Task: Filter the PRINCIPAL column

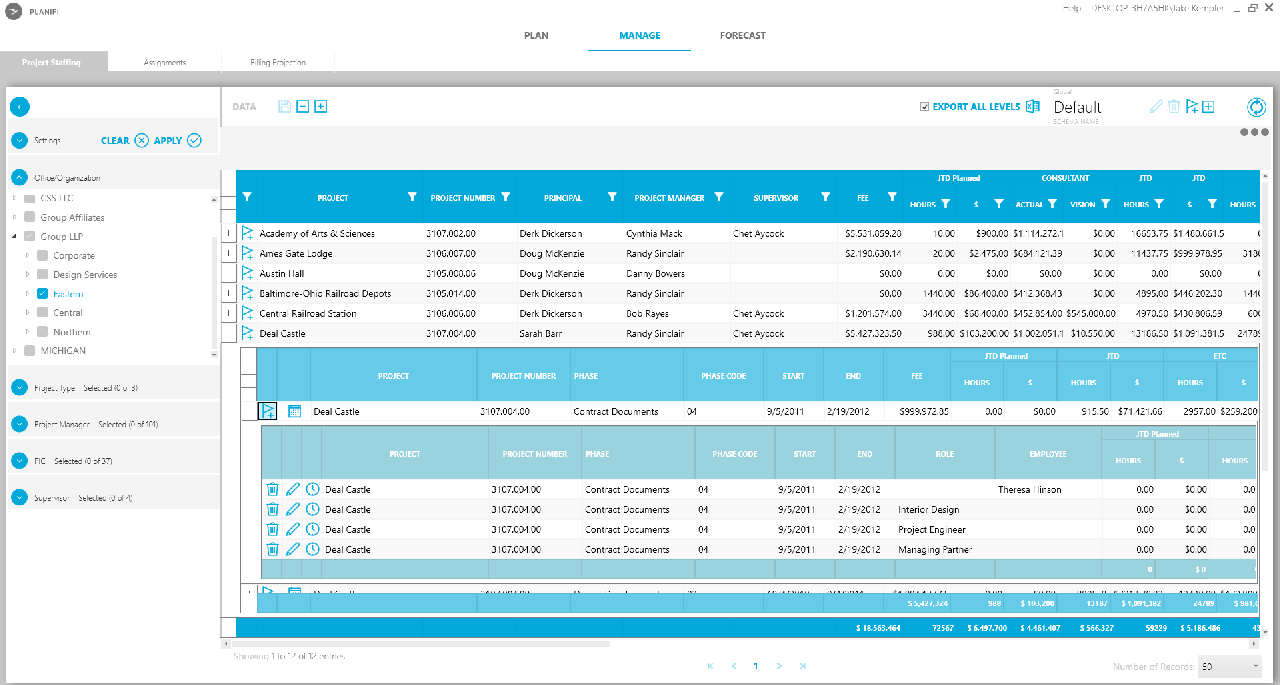Action: pyautogui.click(x=611, y=197)
